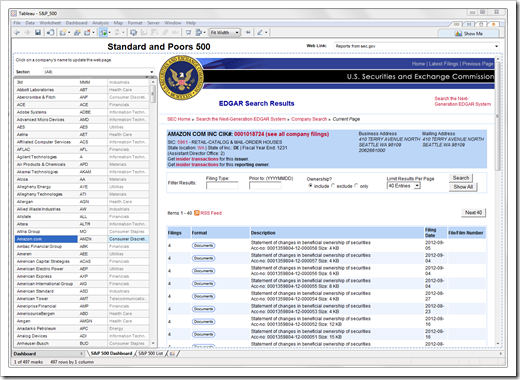
Task: Select the Ownership only radio button
Action: tap(356, 185)
